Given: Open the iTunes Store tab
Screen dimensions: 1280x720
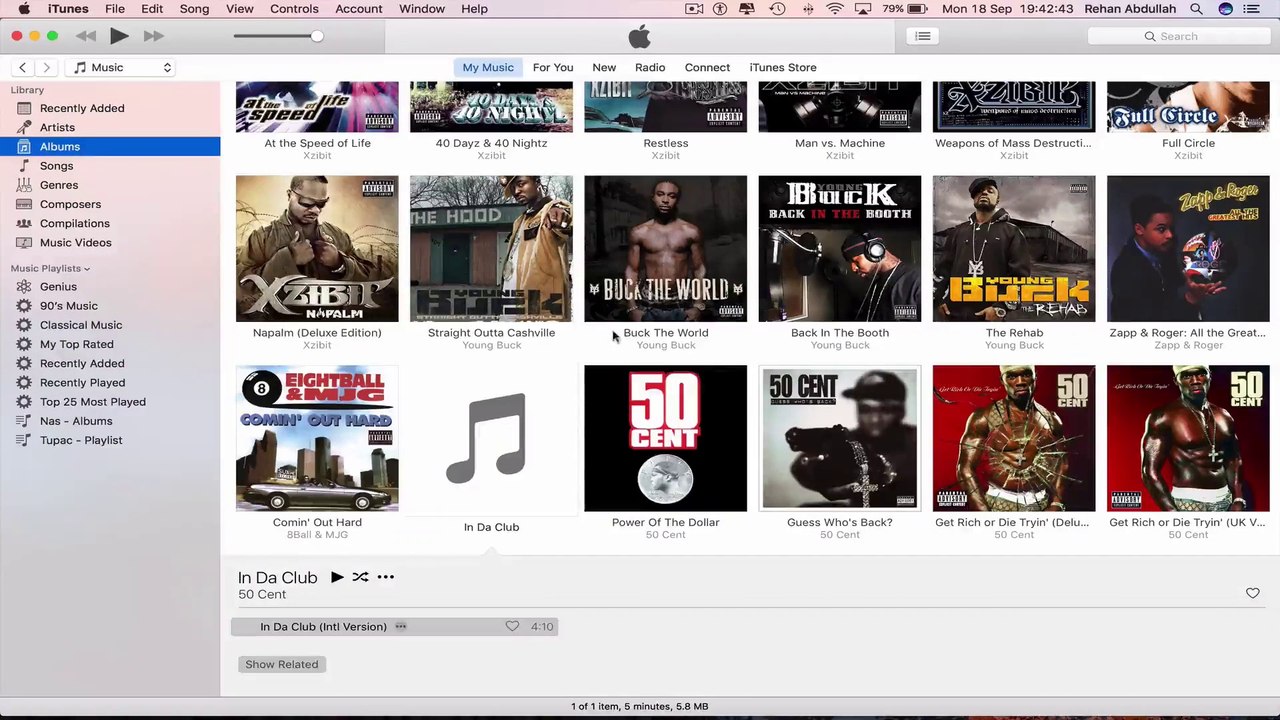Looking at the screenshot, I should coord(783,67).
